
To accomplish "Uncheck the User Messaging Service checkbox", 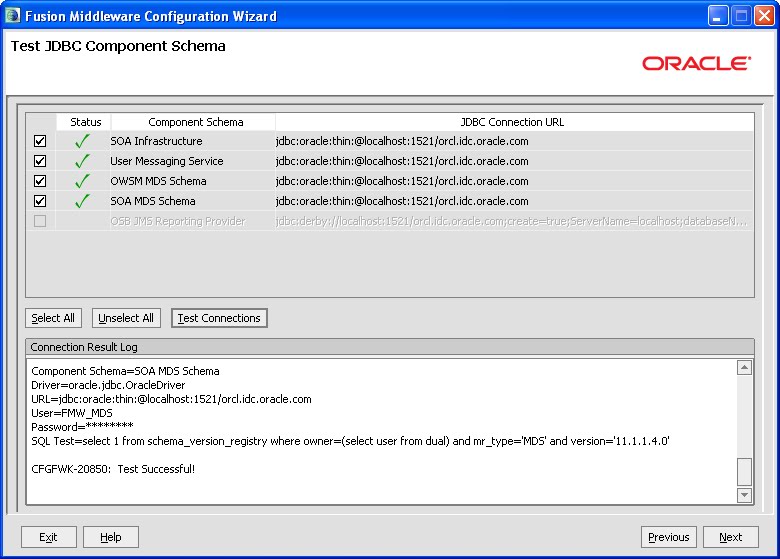I will 40,161.
